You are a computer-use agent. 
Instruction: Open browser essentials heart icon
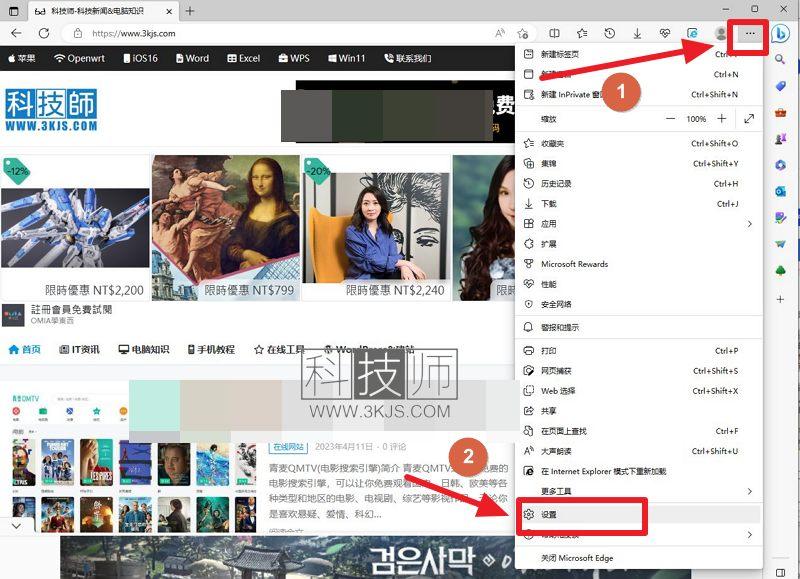[x=664, y=33]
